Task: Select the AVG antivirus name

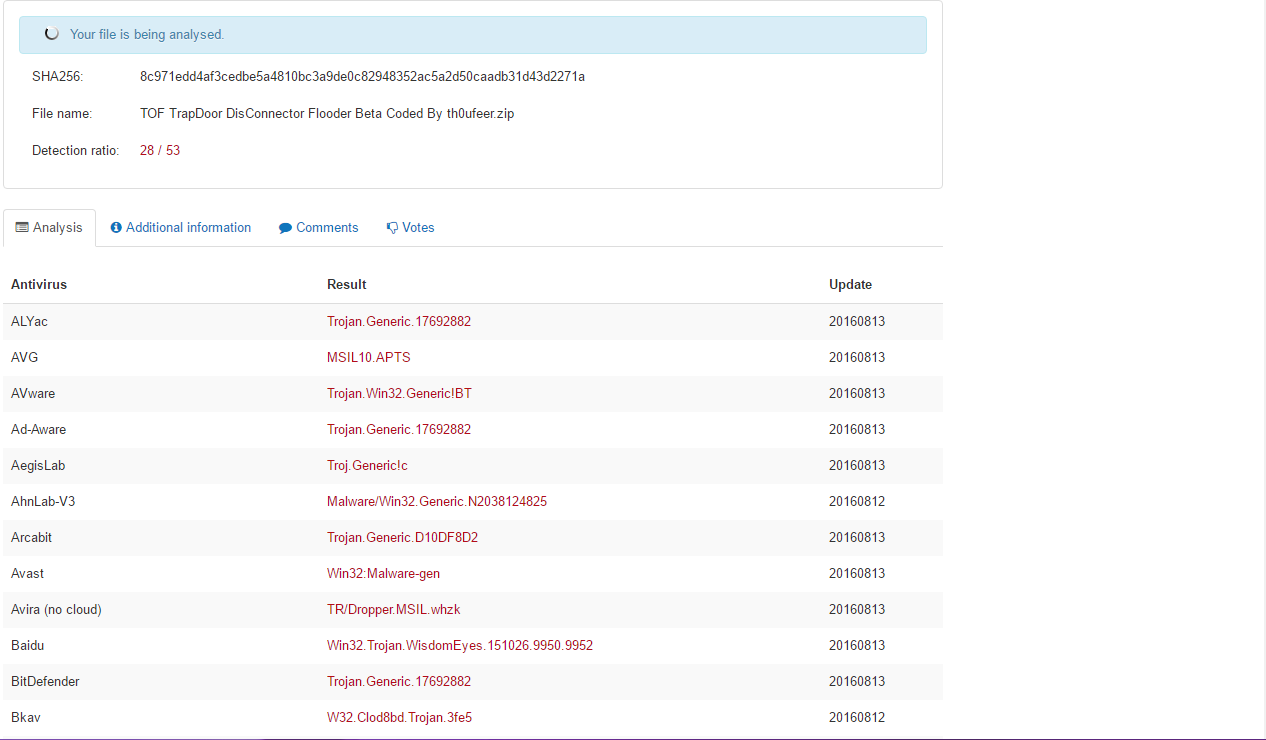Action: pyautogui.click(x=25, y=358)
